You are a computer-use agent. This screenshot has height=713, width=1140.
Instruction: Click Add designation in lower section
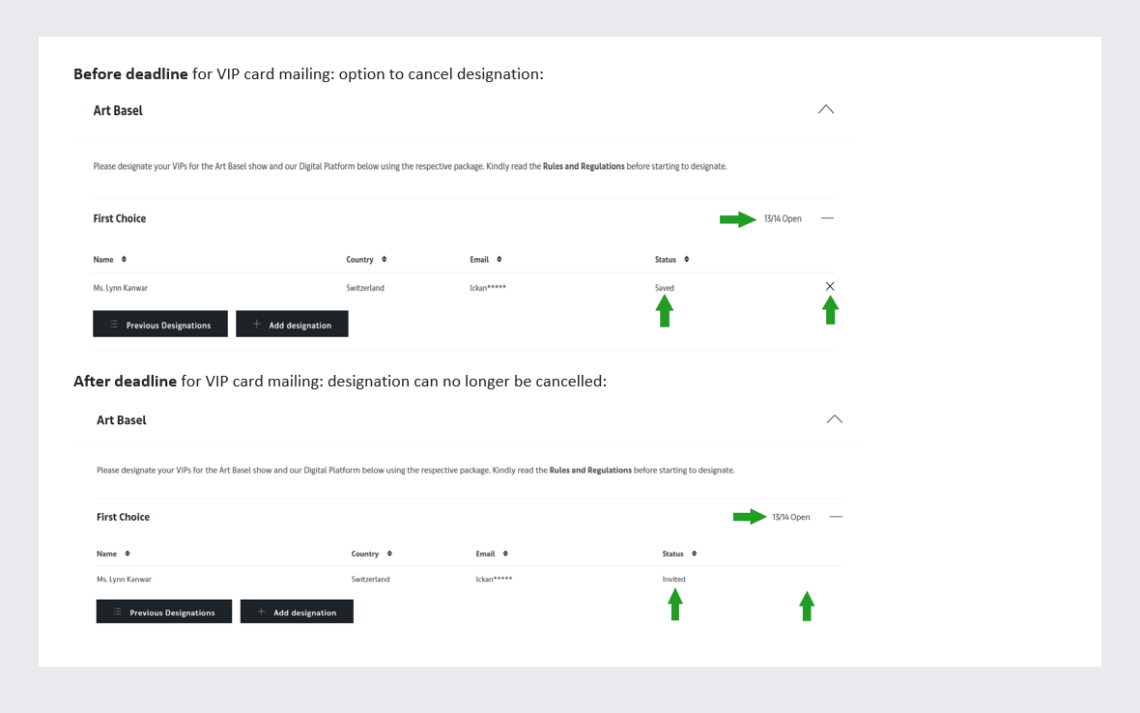tap(297, 611)
